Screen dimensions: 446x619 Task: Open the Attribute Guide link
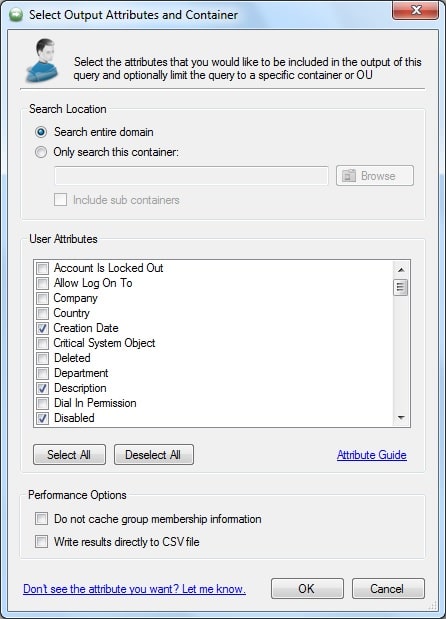click(x=371, y=455)
